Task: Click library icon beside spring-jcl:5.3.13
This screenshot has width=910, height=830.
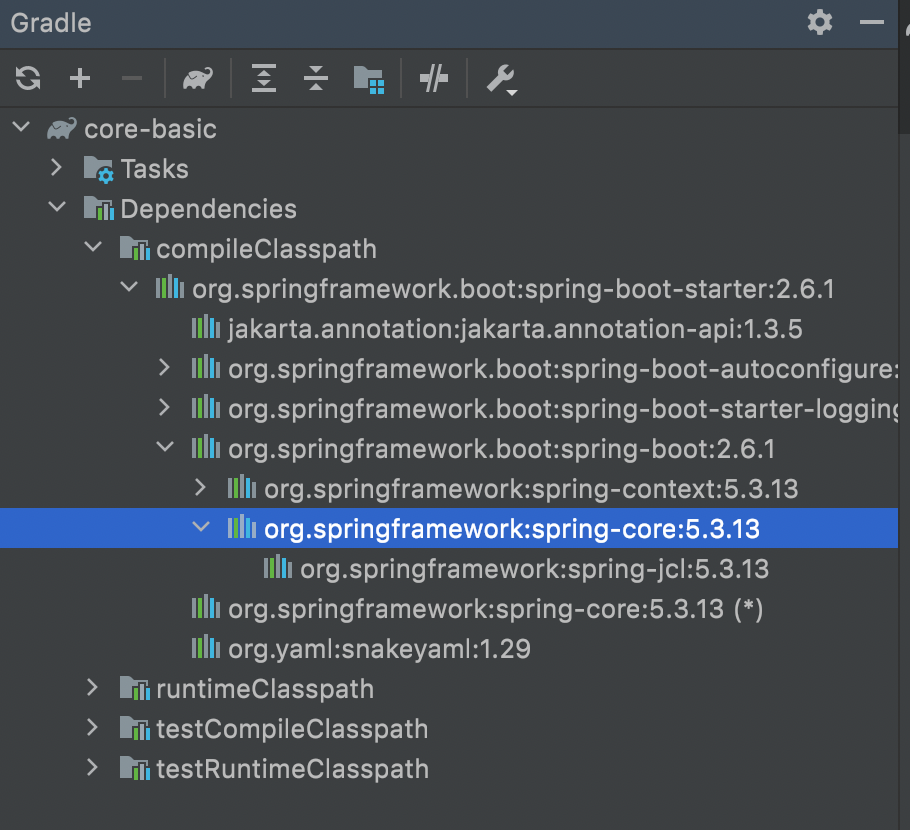Action: [277, 567]
